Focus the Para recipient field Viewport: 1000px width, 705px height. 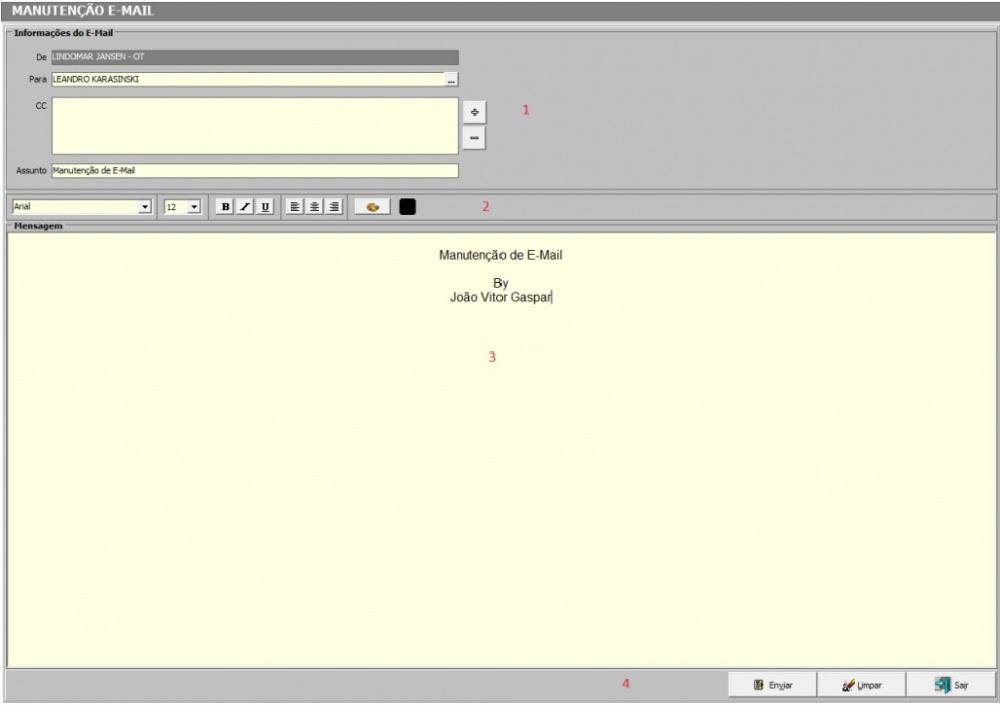click(248, 80)
